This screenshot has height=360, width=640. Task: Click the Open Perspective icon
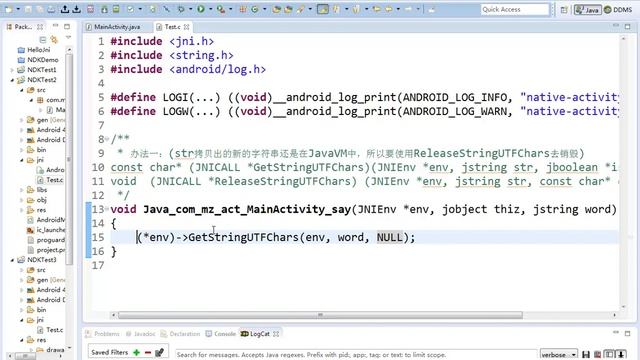point(564,10)
